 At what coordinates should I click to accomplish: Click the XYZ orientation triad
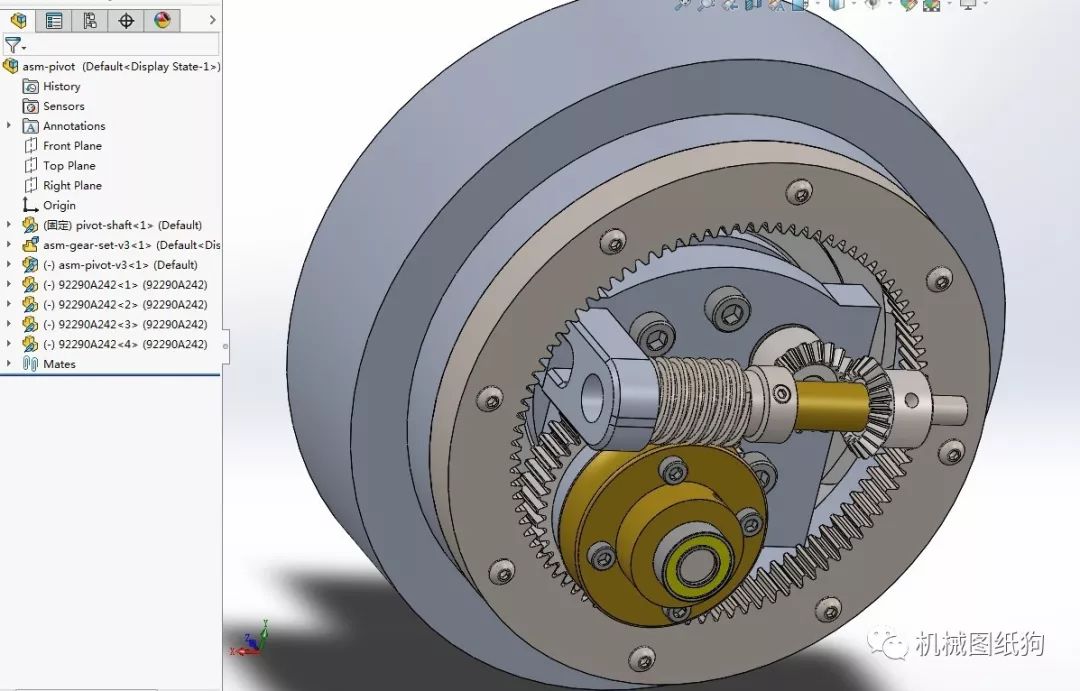(x=250, y=639)
